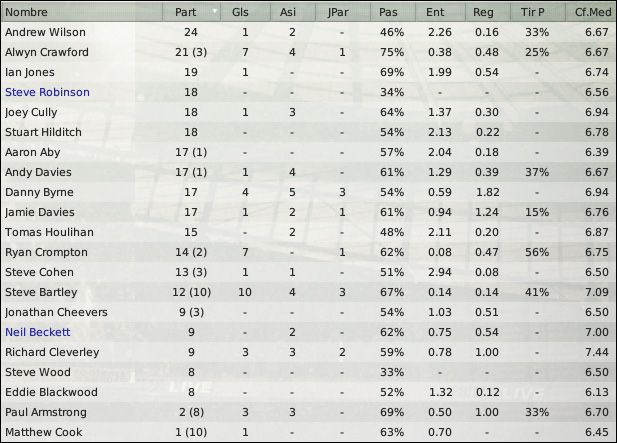617x443 pixels.
Task: Sort table by Nombre column header
Action: (82, 12)
